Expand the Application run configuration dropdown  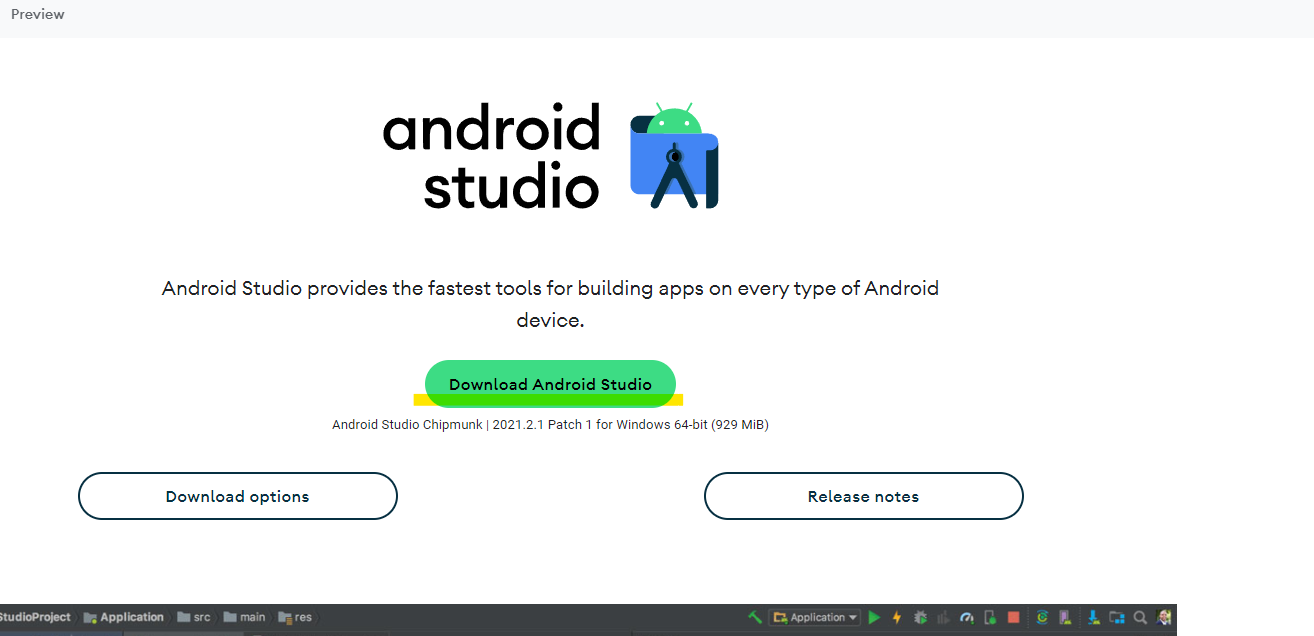click(x=814, y=617)
